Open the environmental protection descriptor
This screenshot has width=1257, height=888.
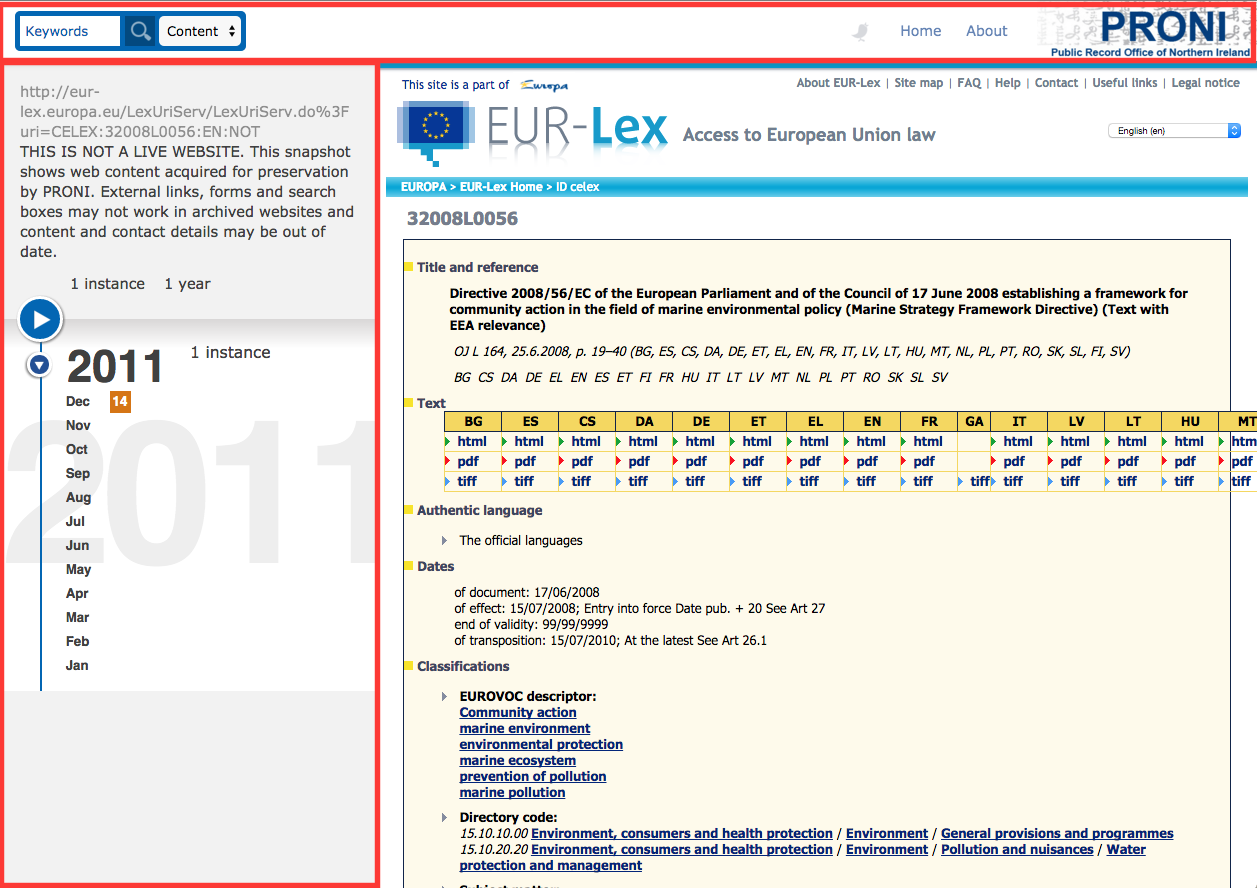541,744
